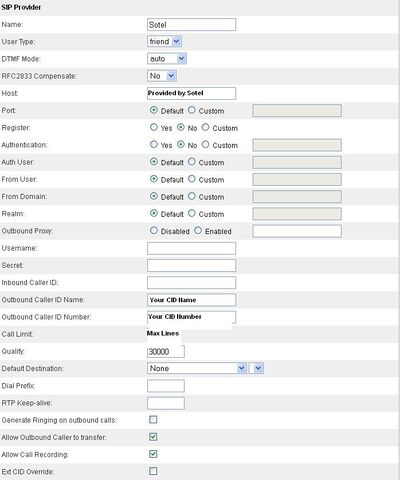Select Custom for From Domain
This screenshot has height=480, width=400.
192,196
